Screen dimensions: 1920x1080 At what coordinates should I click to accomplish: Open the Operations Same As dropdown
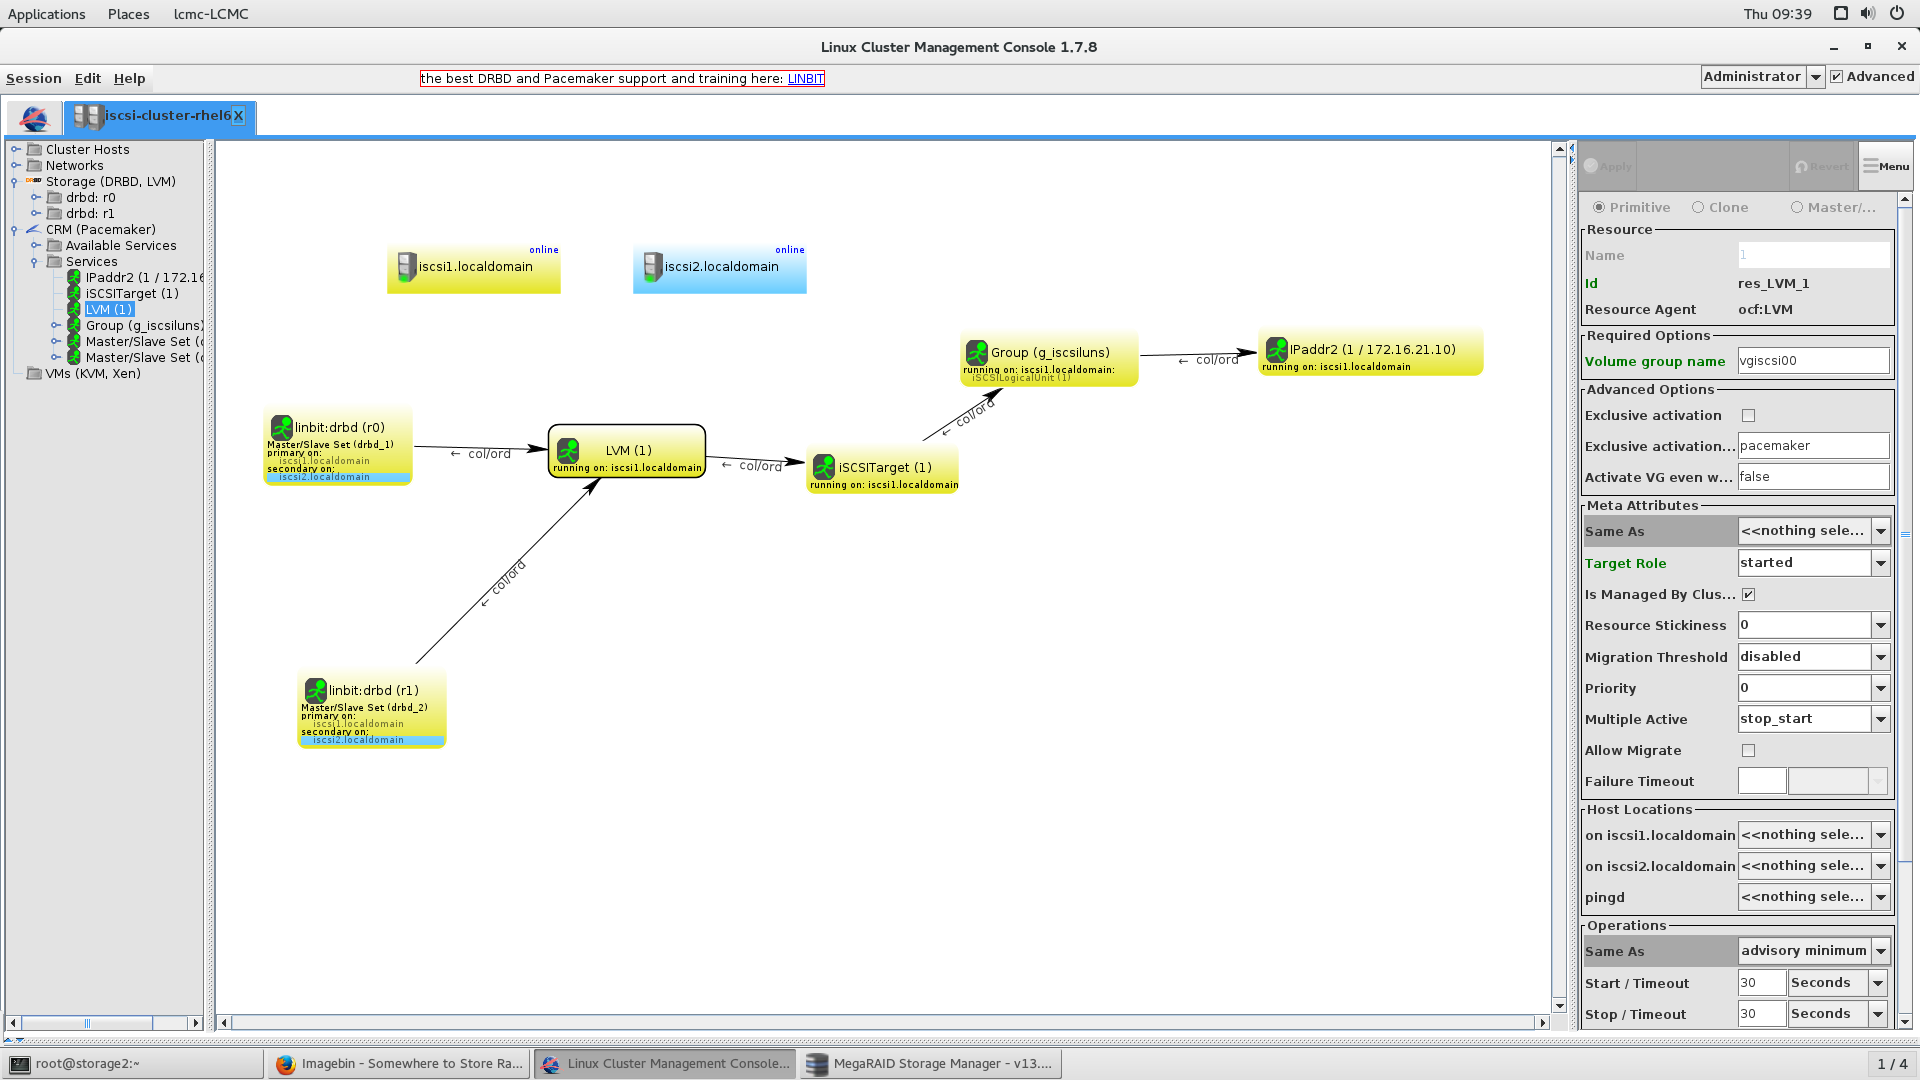1881,951
